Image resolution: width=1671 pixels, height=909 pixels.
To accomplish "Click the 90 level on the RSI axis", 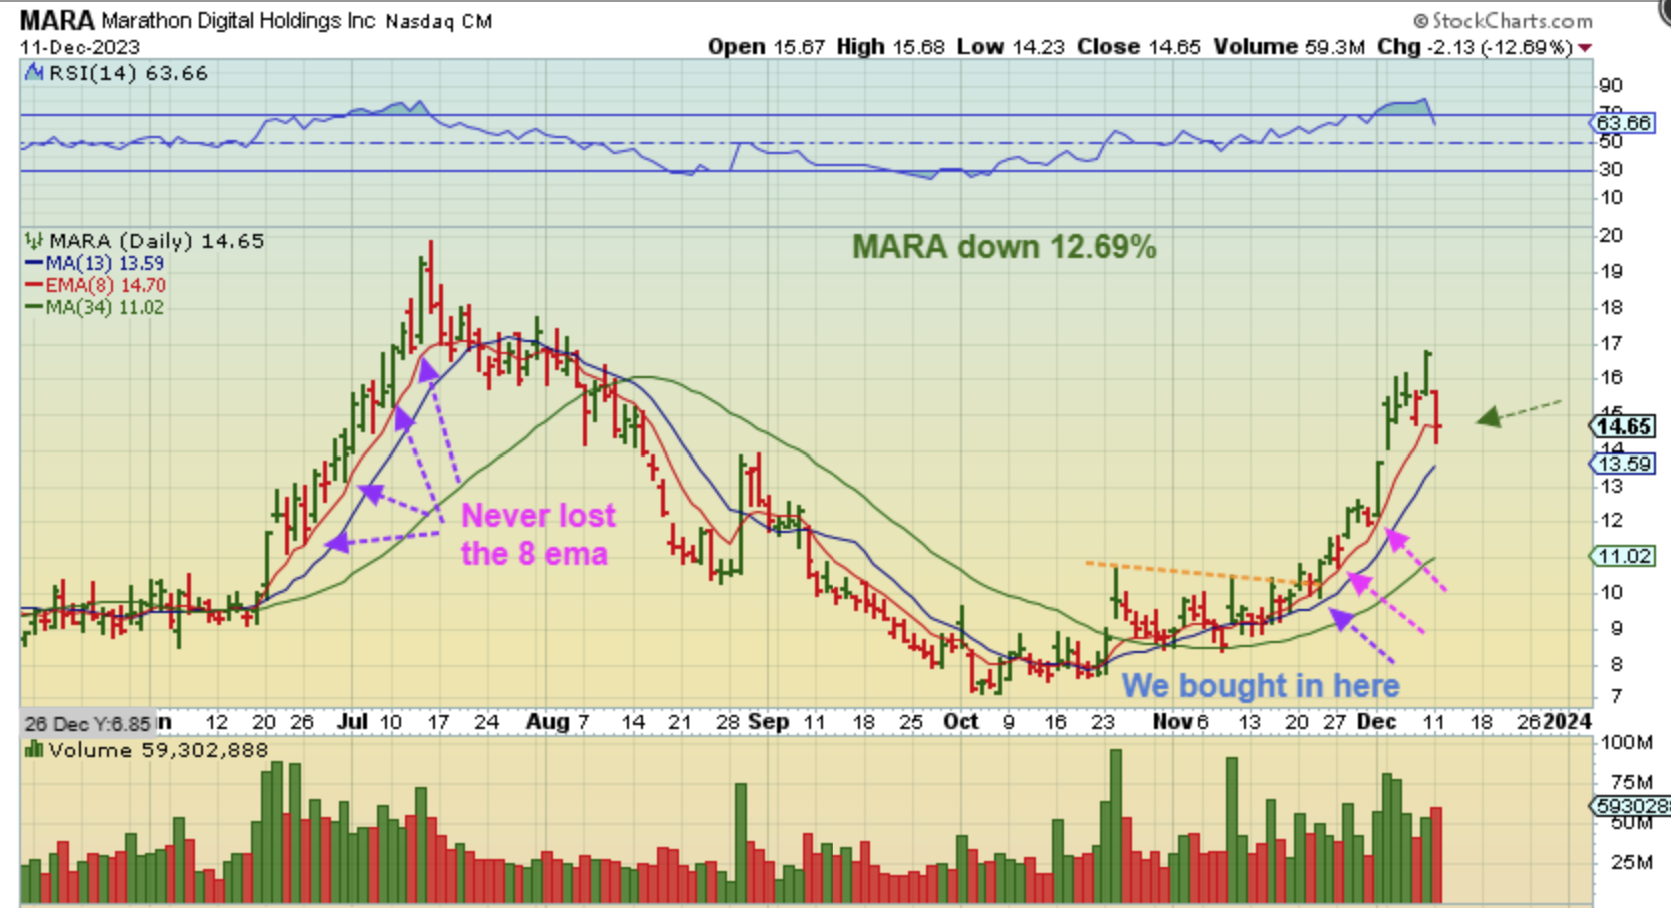I will 1611,86.
